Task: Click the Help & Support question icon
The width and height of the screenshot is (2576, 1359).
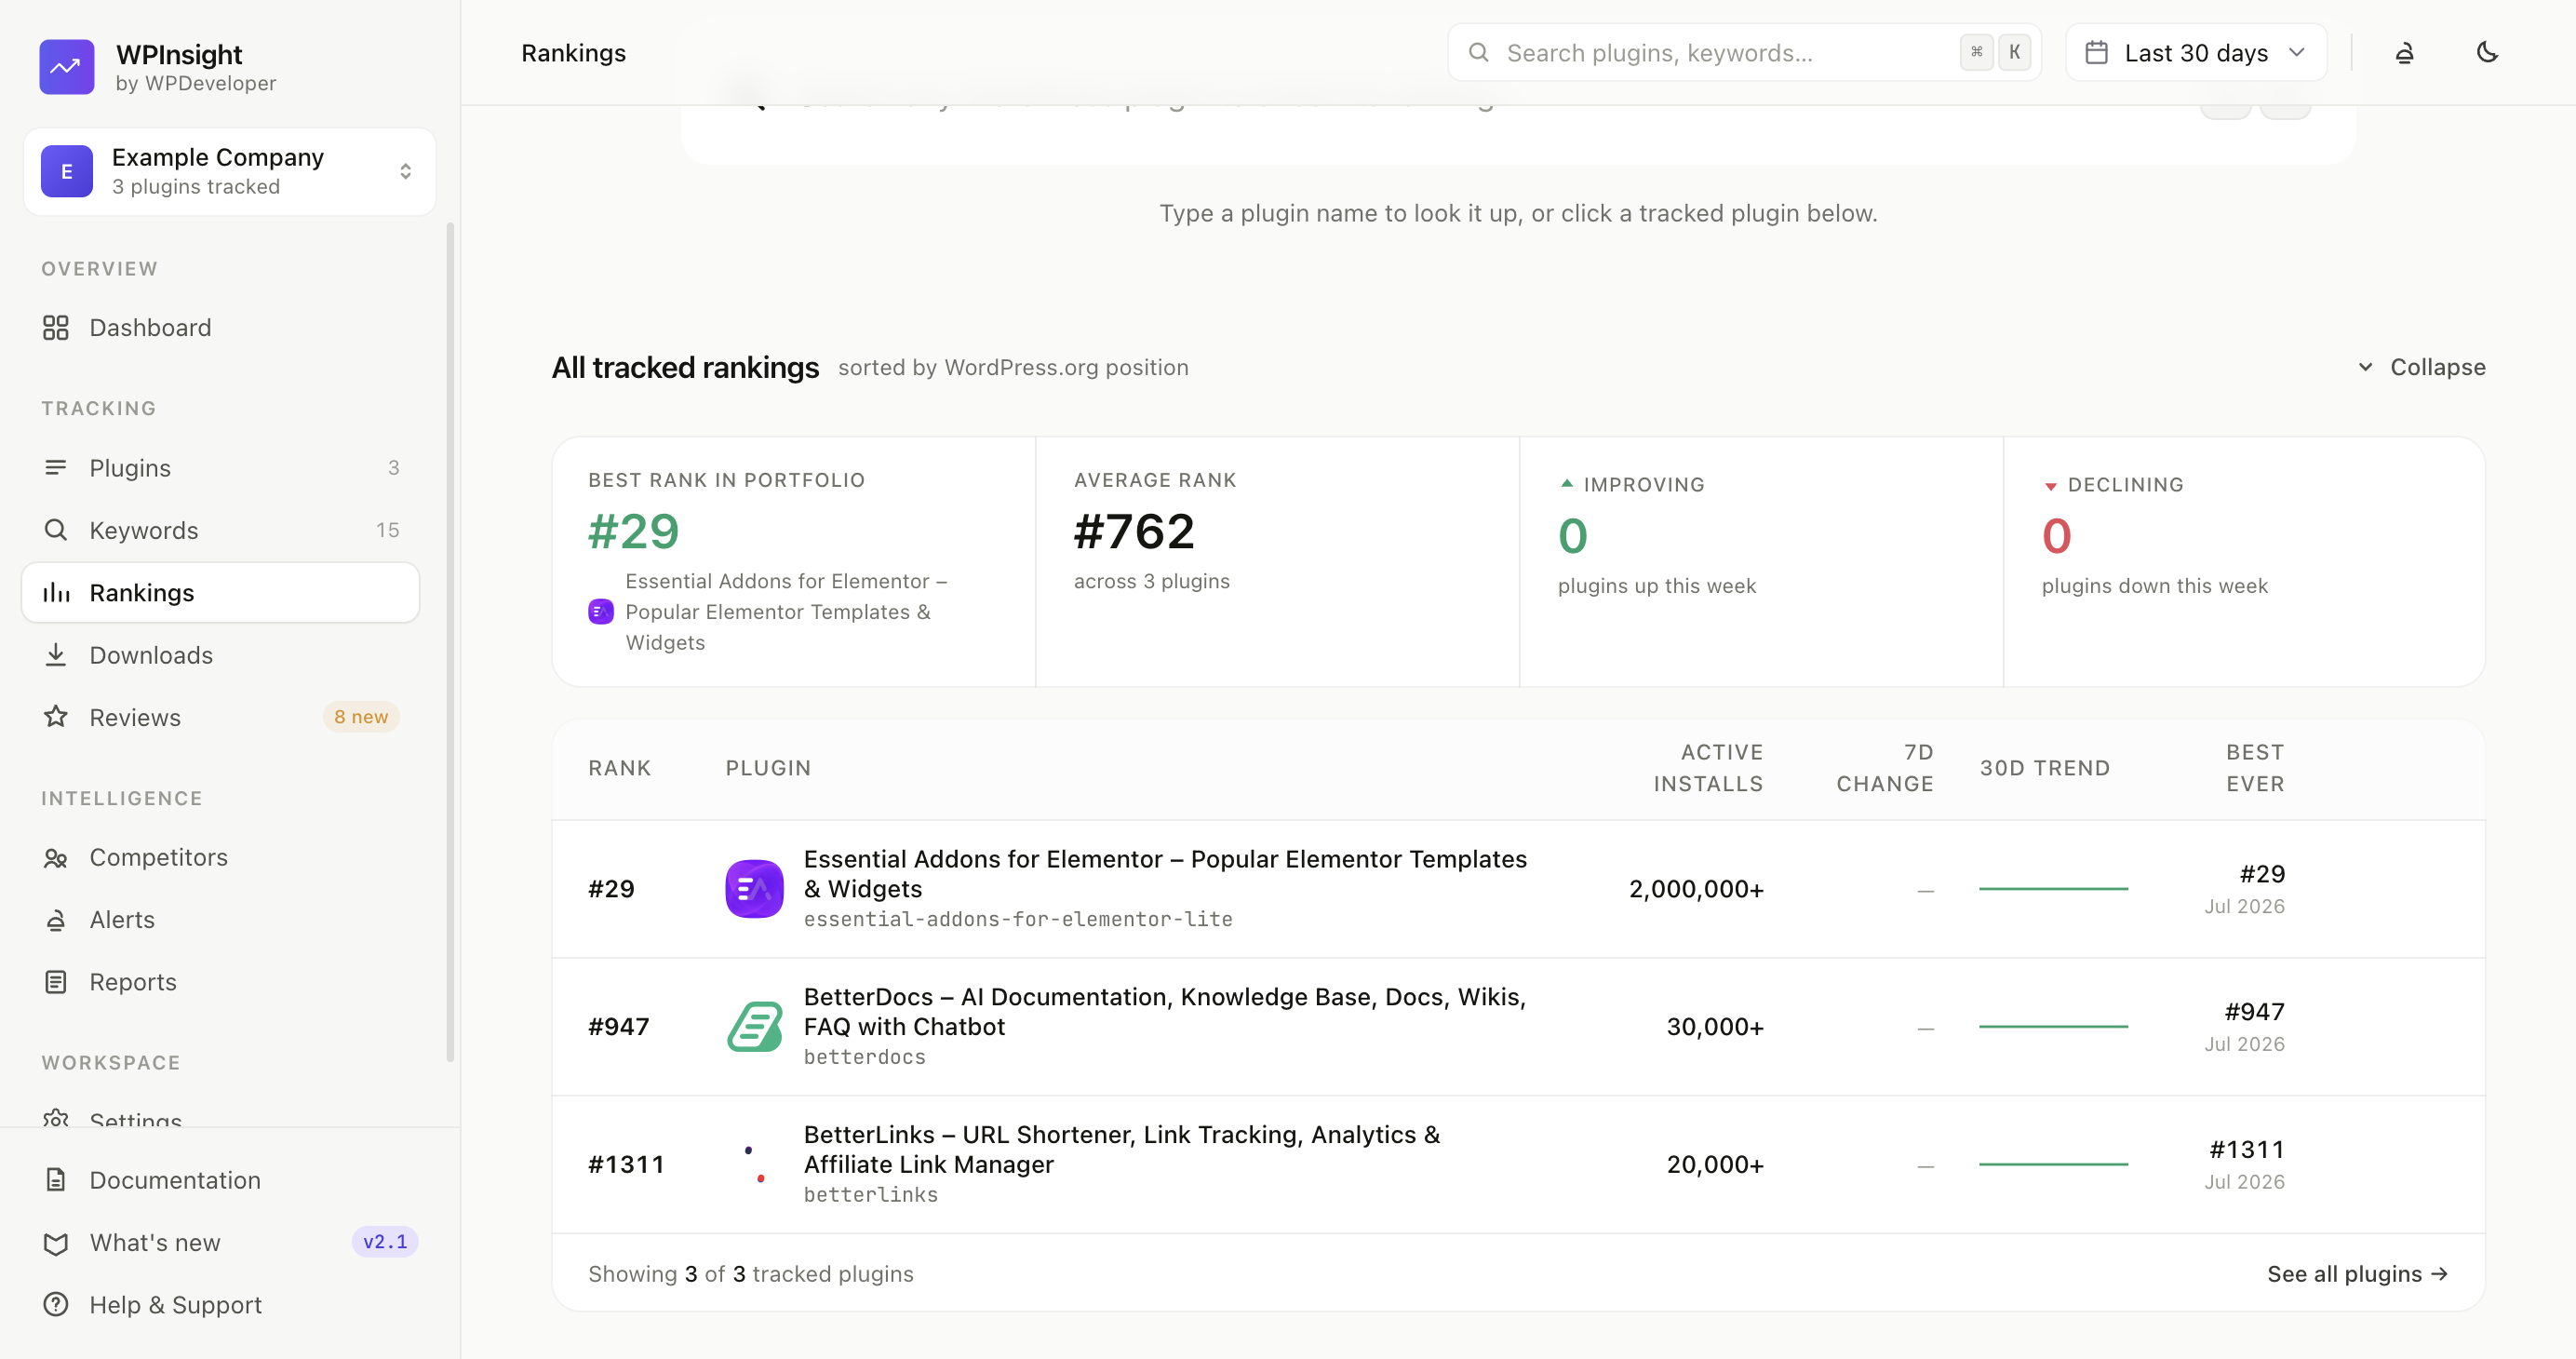Action: (x=56, y=1305)
